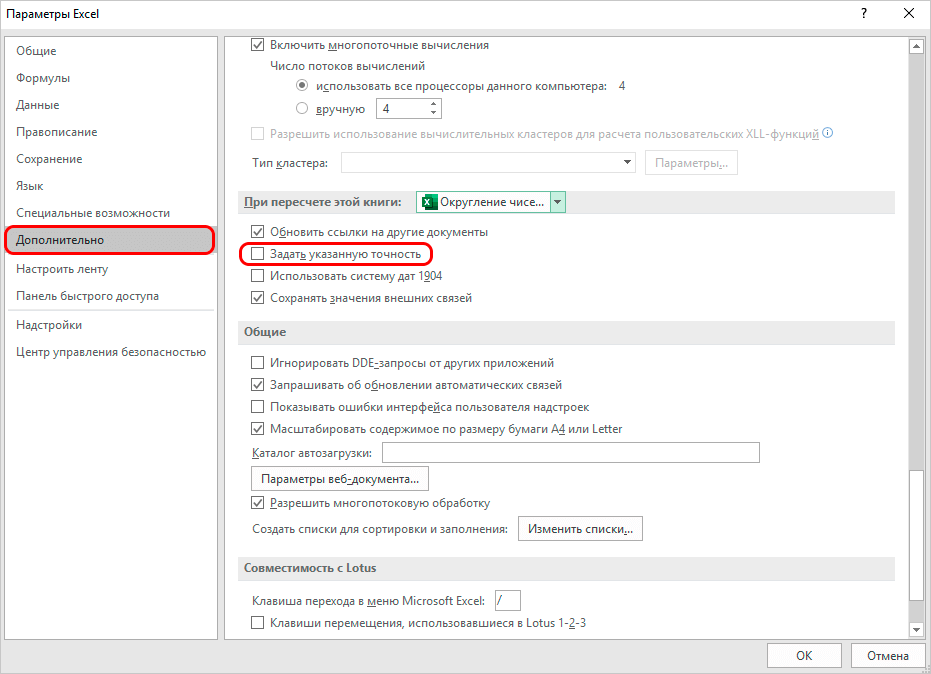Click the scrollbar up arrow
The image size is (931, 674).
click(x=916, y=46)
